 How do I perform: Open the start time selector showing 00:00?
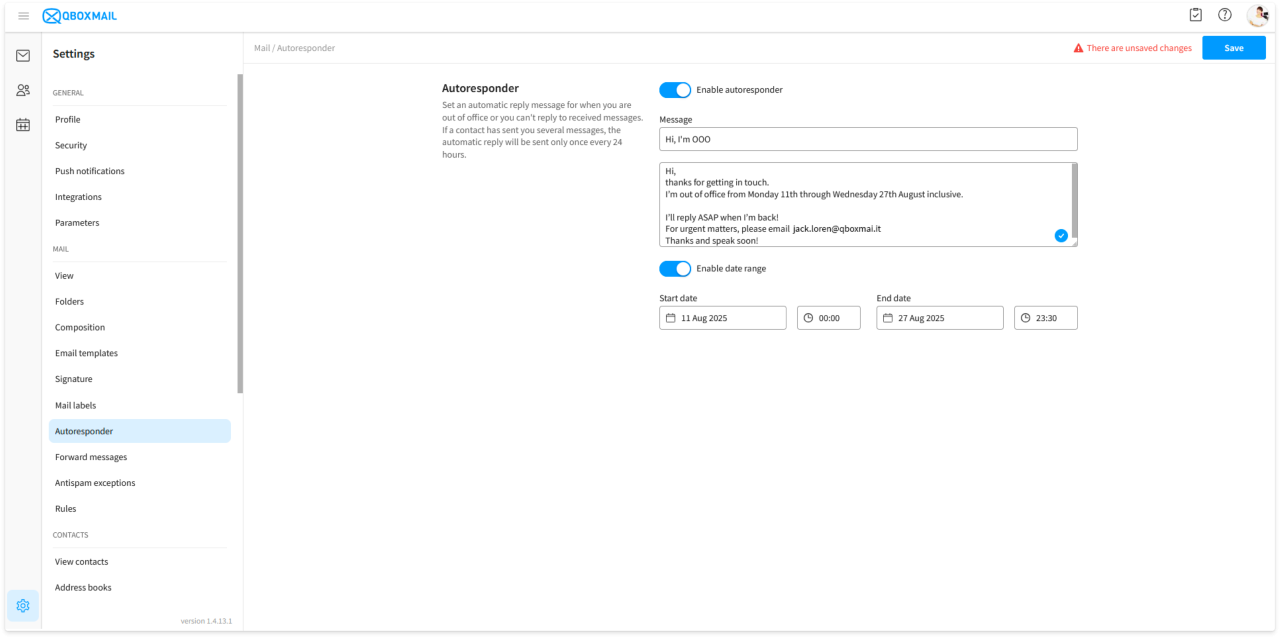pyautogui.click(x=828, y=318)
